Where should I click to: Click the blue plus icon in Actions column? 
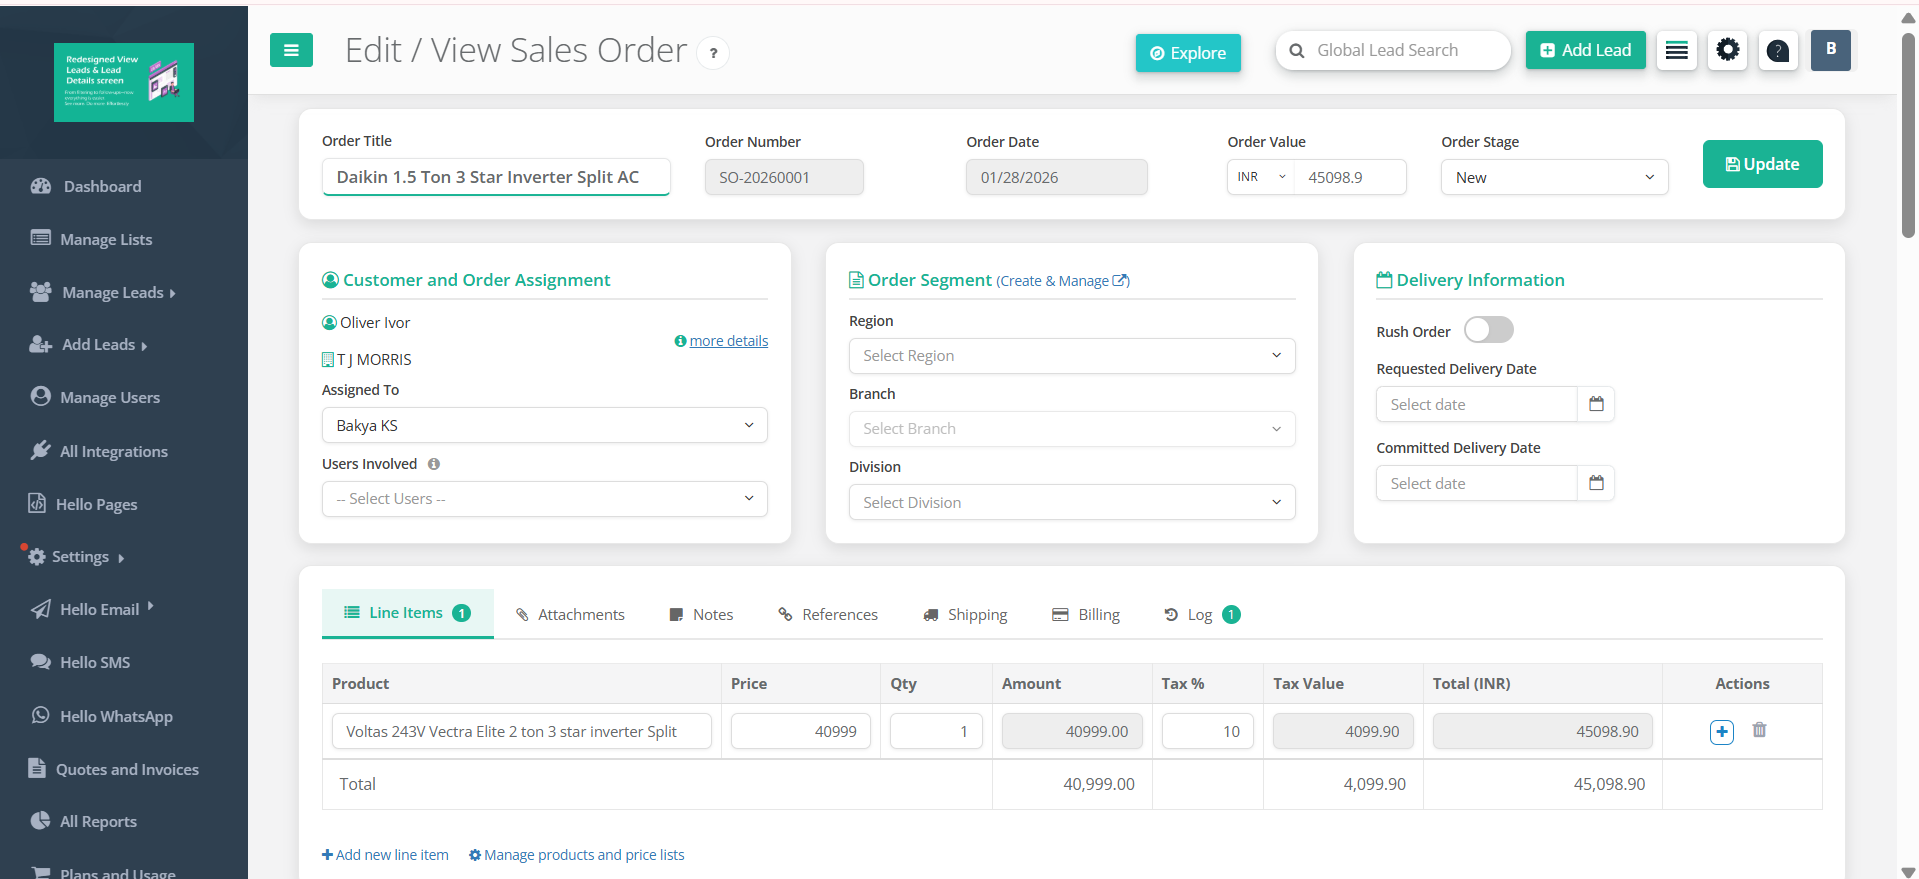(x=1722, y=732)
